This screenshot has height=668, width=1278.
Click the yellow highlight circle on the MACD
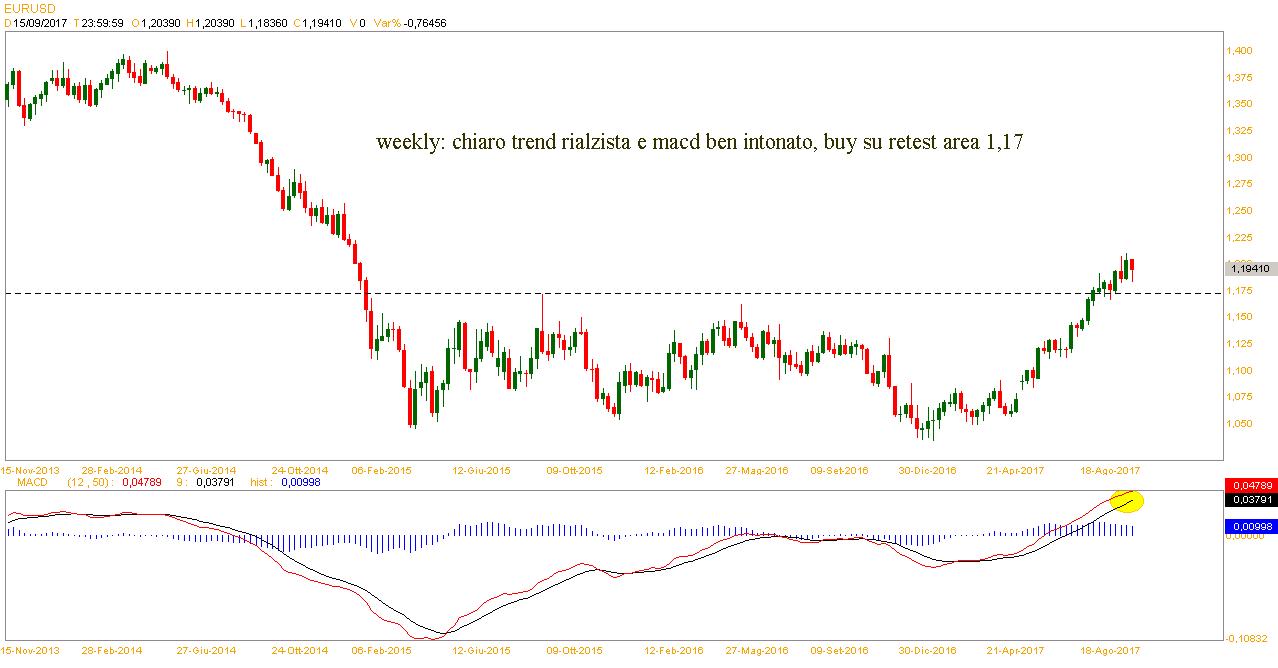click(x=1127, y=500)
